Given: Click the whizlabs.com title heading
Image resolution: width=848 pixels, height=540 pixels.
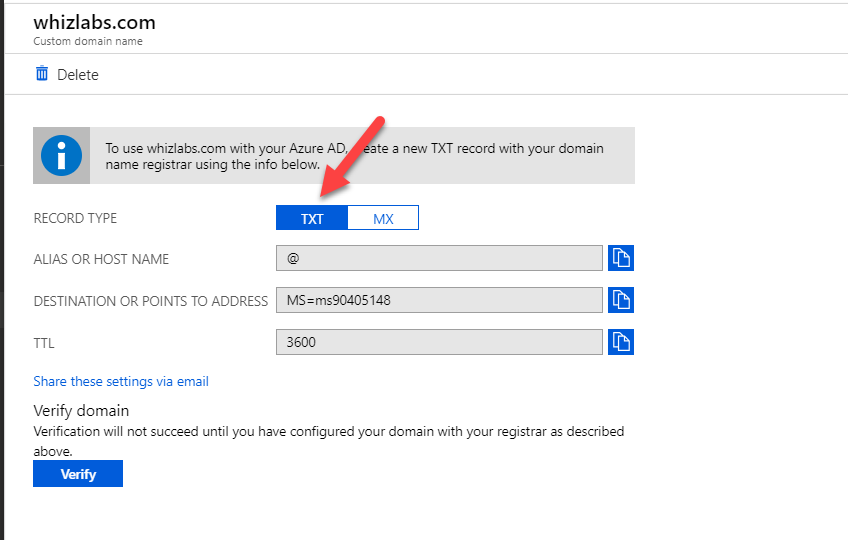Looking at the screenshot, I should [95, 22].
